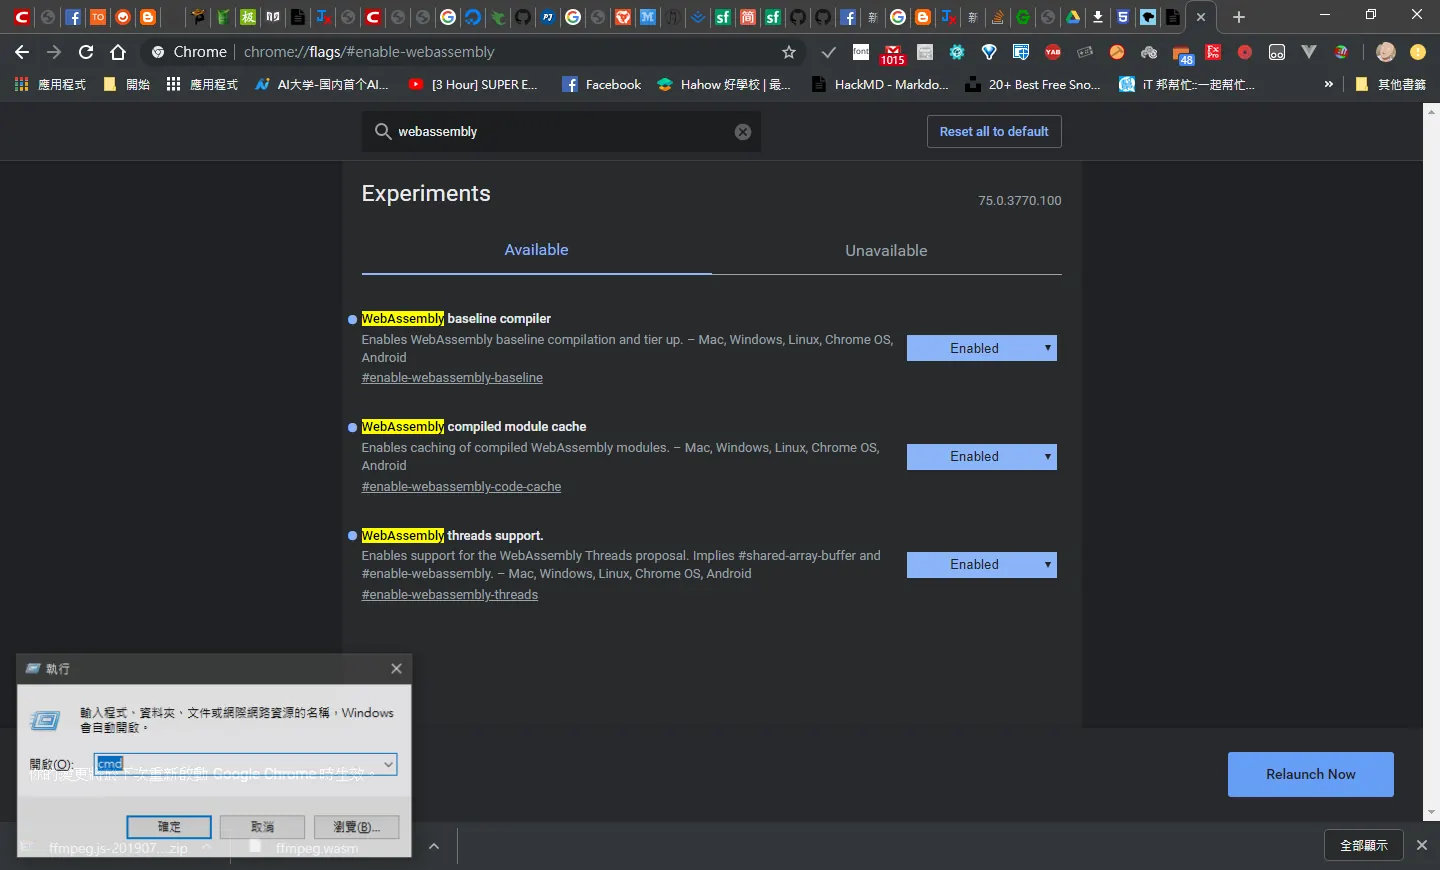Click the Relaunch Now button
Viewport: 1440px width, 870px height.
(1311, 774)
